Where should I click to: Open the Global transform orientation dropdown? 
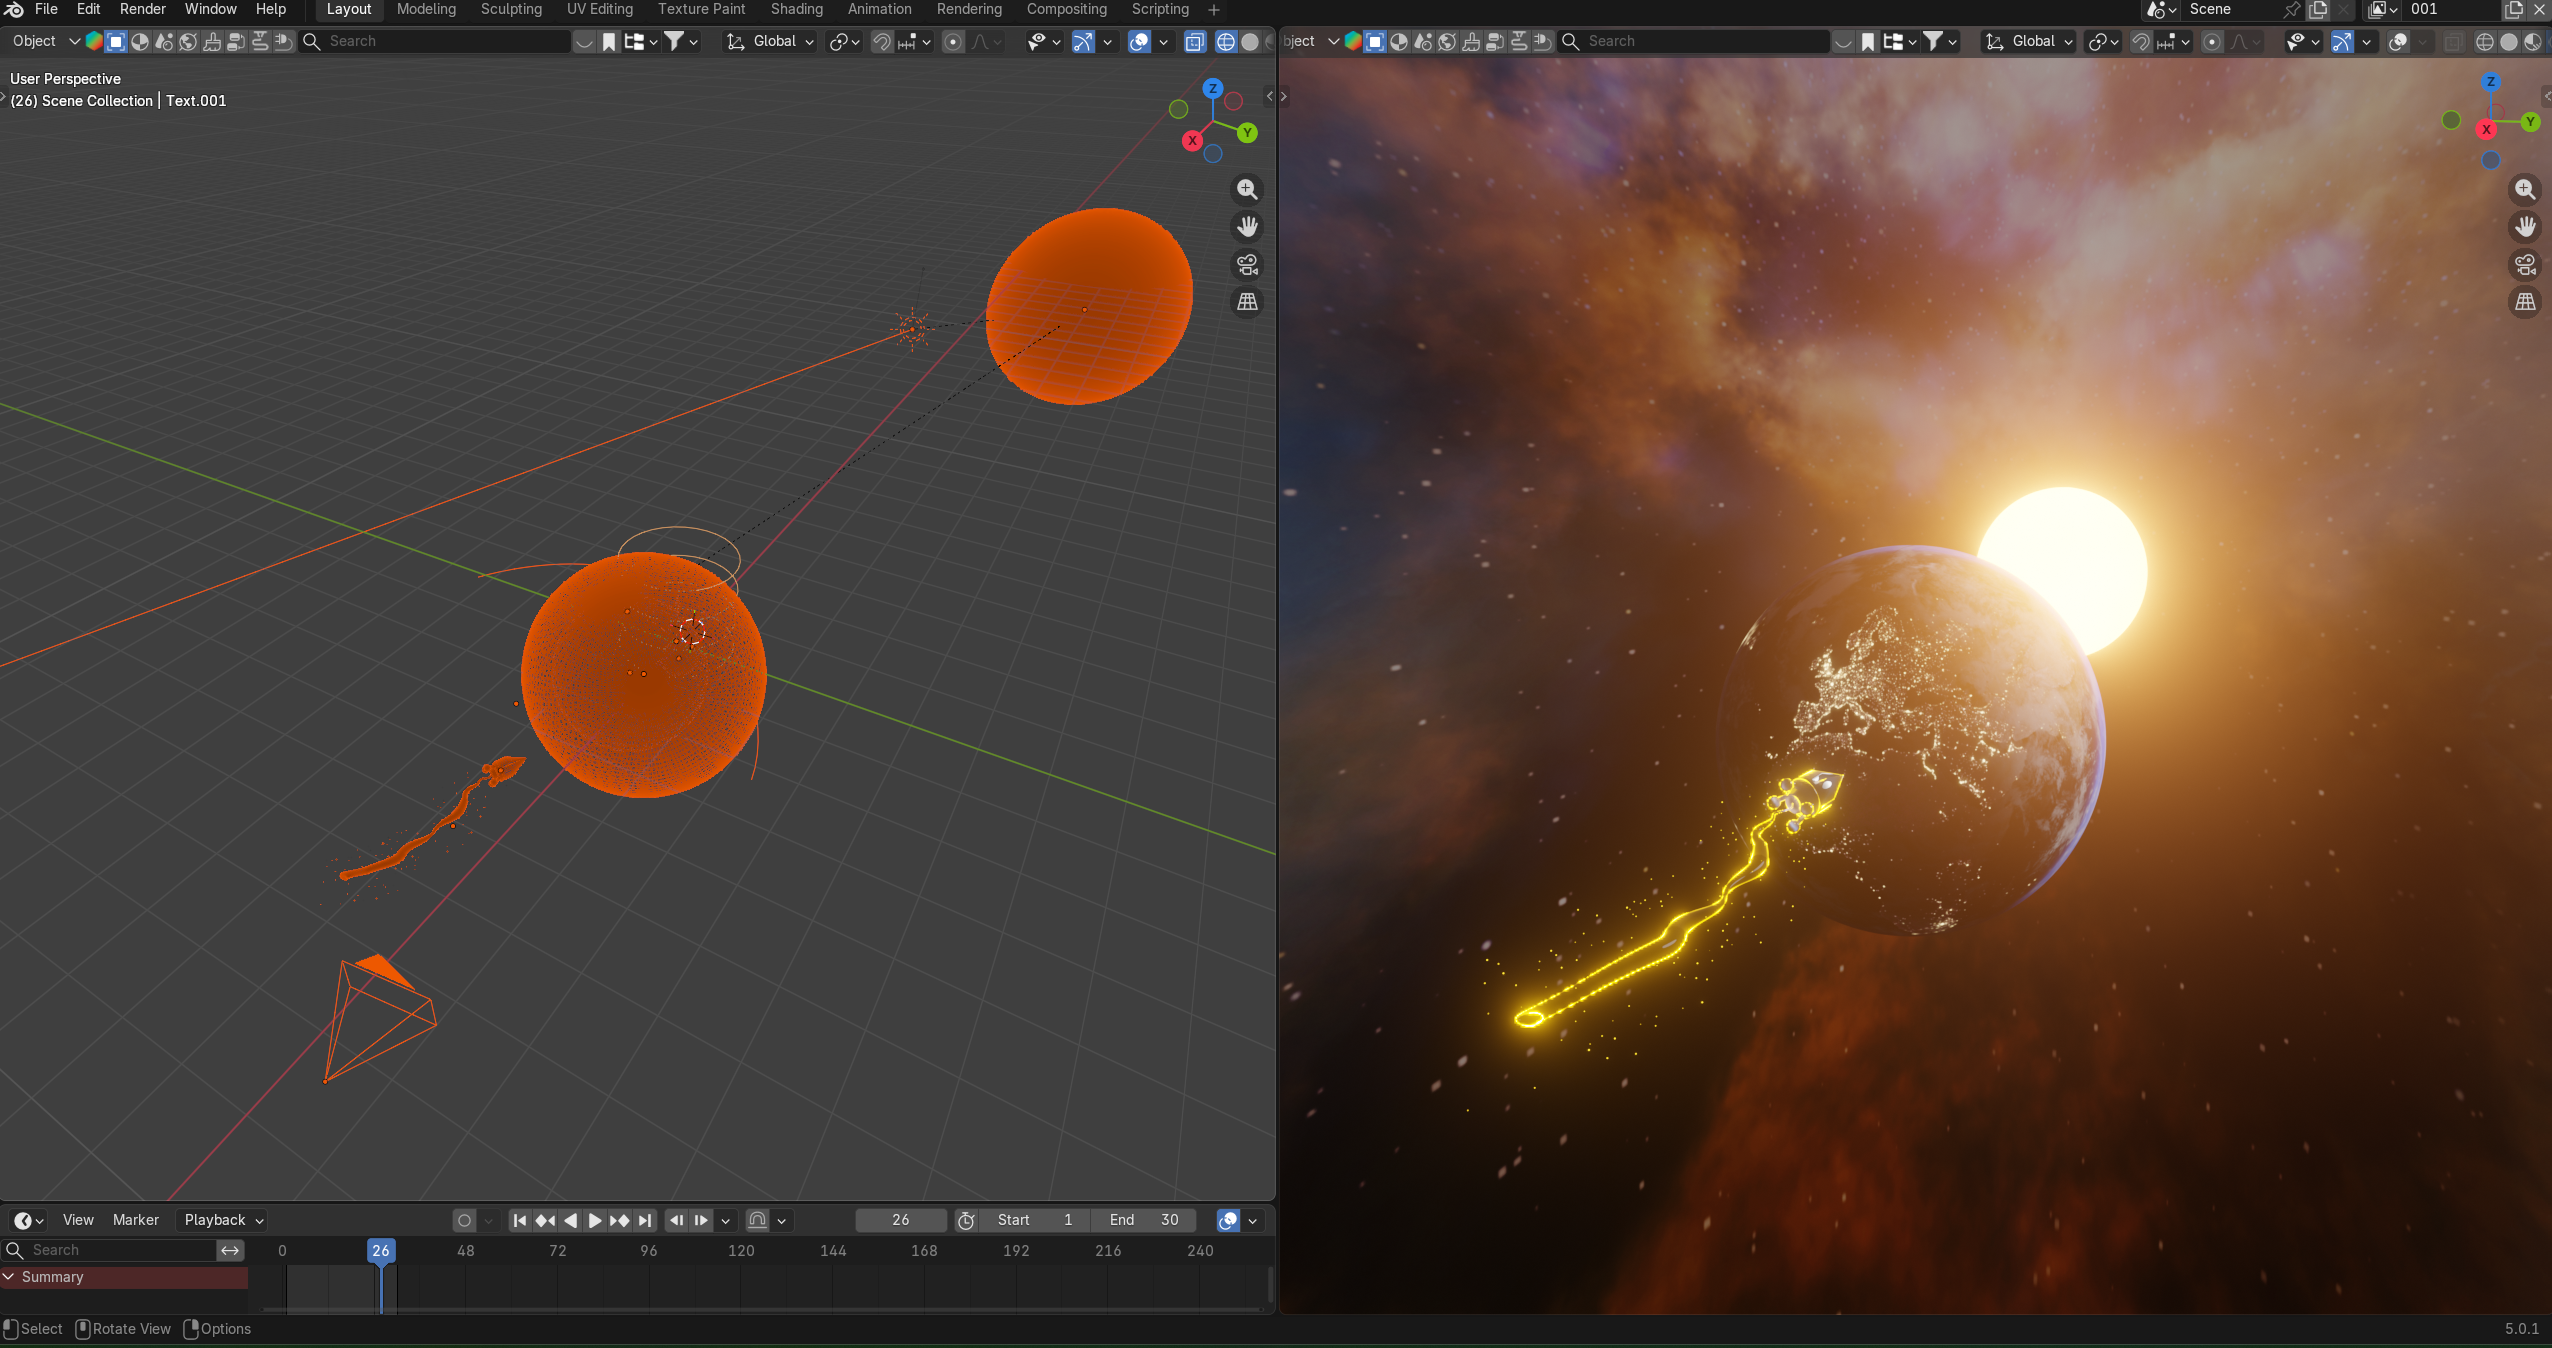click(768, 41)
